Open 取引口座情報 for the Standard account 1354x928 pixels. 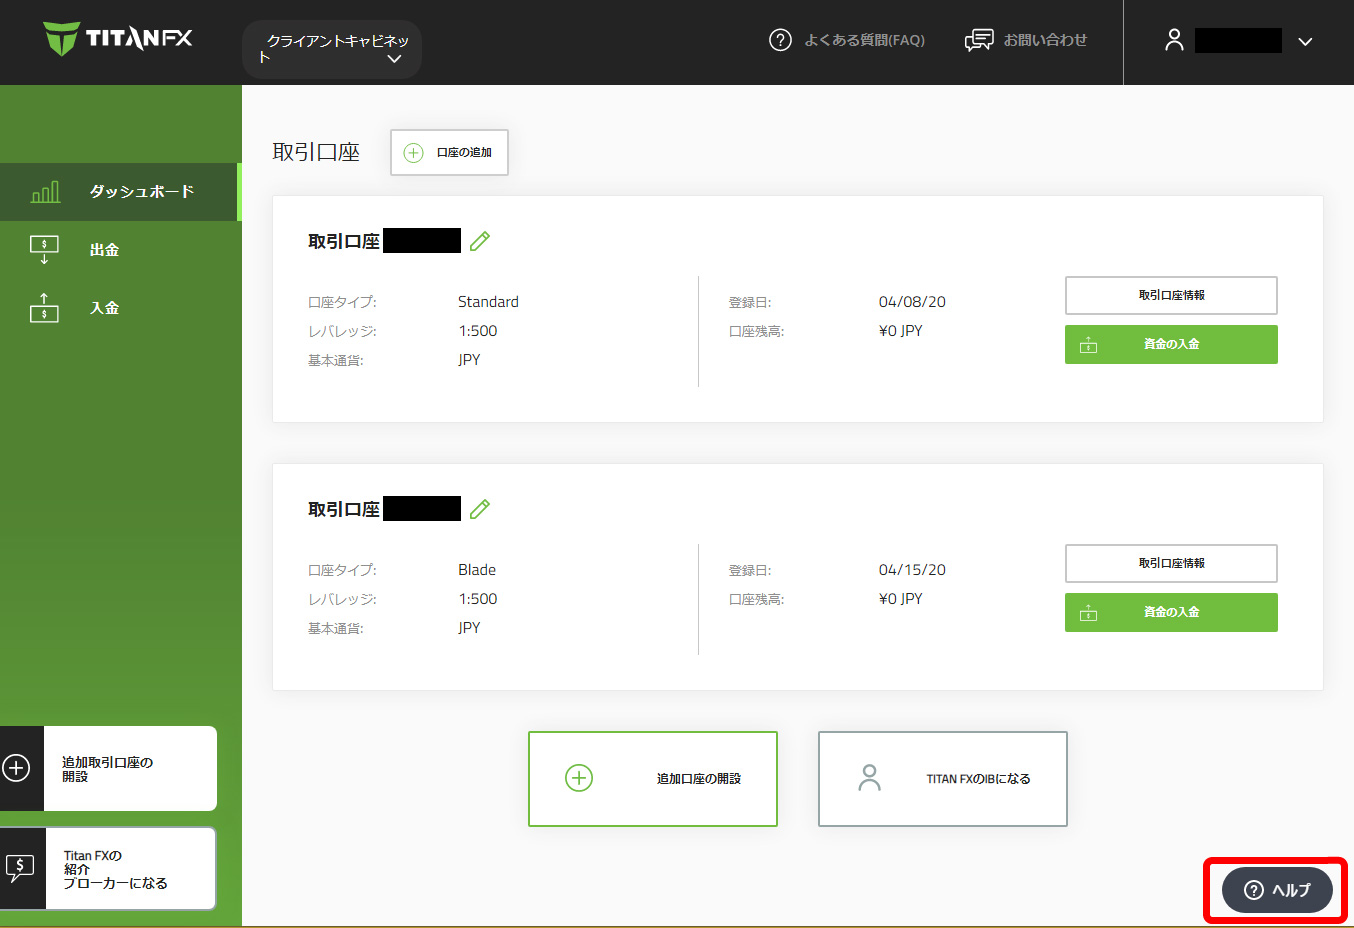pyautogui.click(x=1171, y=296)
